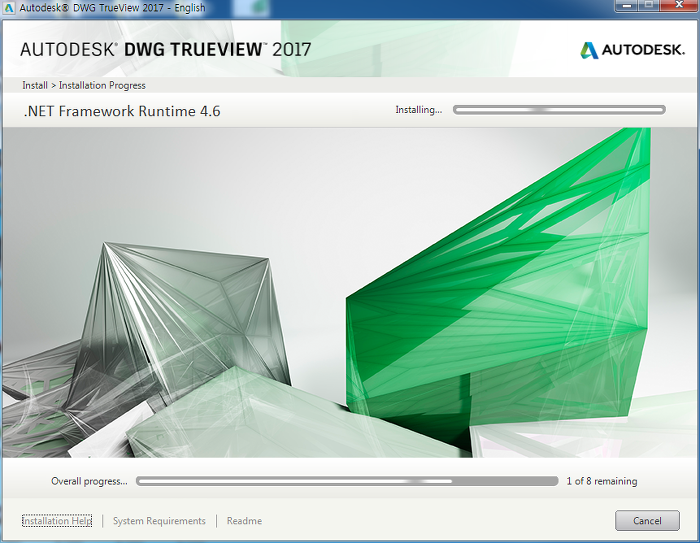Open the Readme link

(244, 521)
